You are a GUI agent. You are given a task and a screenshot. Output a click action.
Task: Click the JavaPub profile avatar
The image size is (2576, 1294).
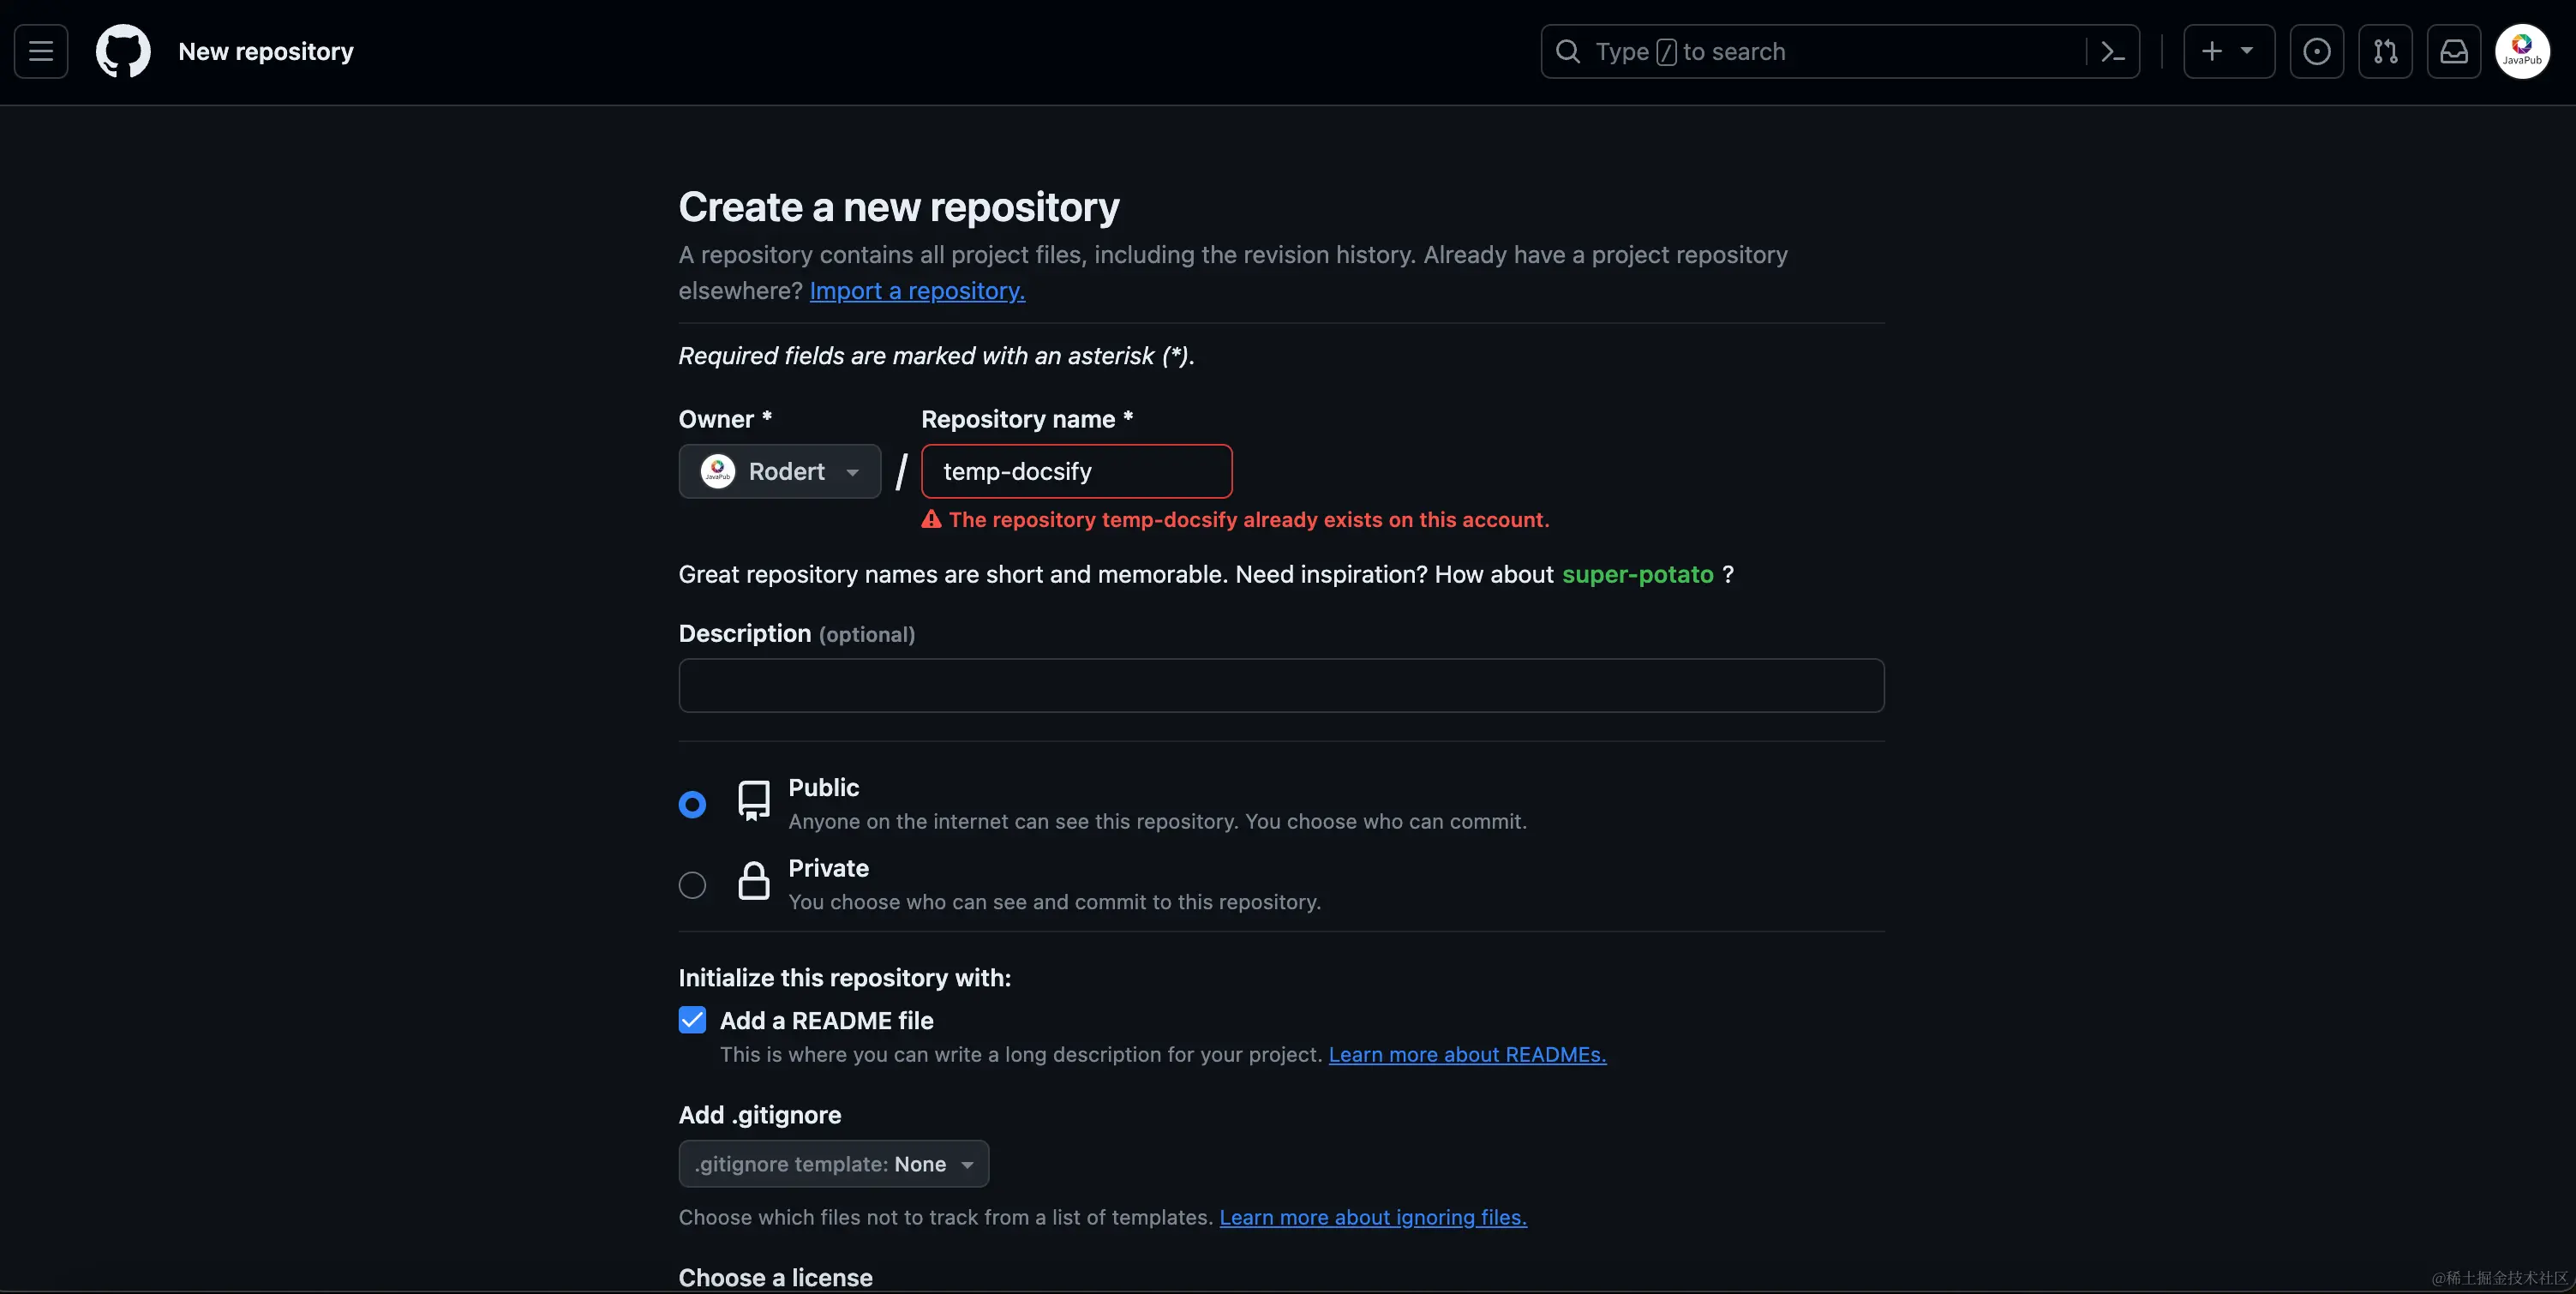pyautogui.click(x=2521, y=51)
